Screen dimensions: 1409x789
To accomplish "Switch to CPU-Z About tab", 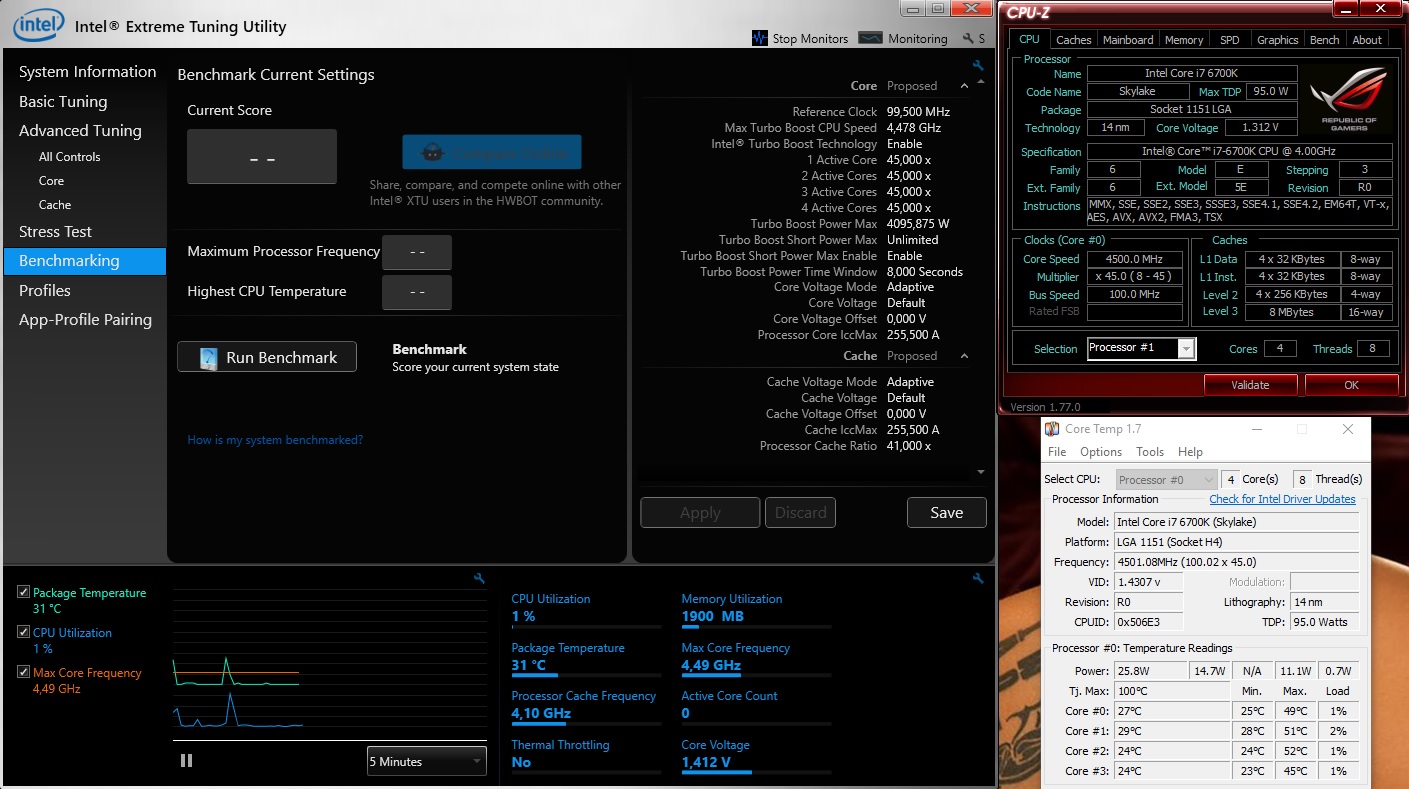I will click(x=1367, y=40).
